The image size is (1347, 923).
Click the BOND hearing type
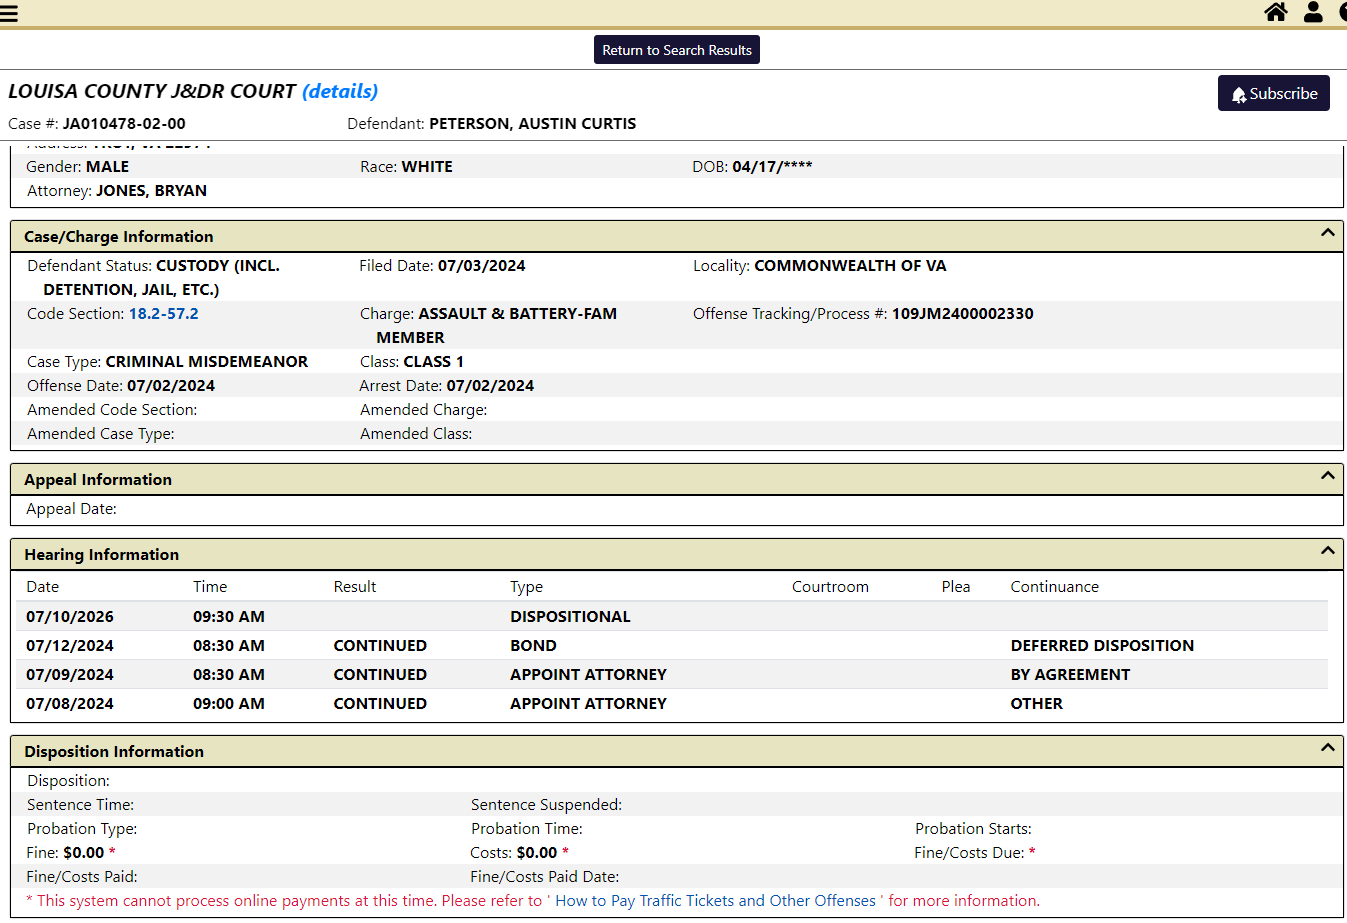[x=533, y=646]
